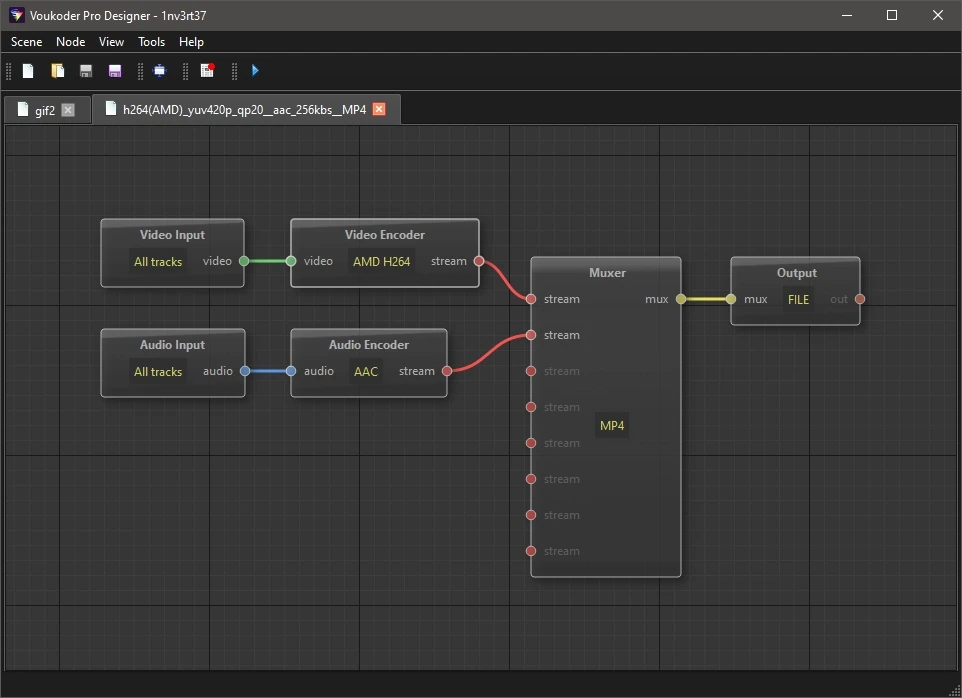Save the scene with the gray floppy icon
This screenshot has height=698, width=962.
coord(86,71)
